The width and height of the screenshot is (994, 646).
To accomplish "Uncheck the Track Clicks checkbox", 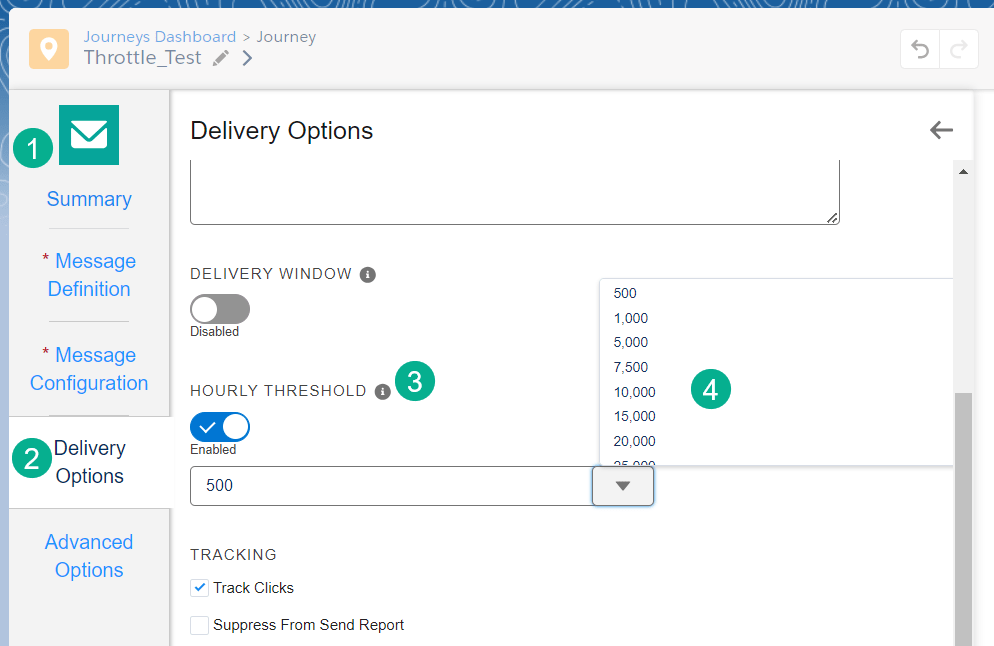I will [200, 588].
